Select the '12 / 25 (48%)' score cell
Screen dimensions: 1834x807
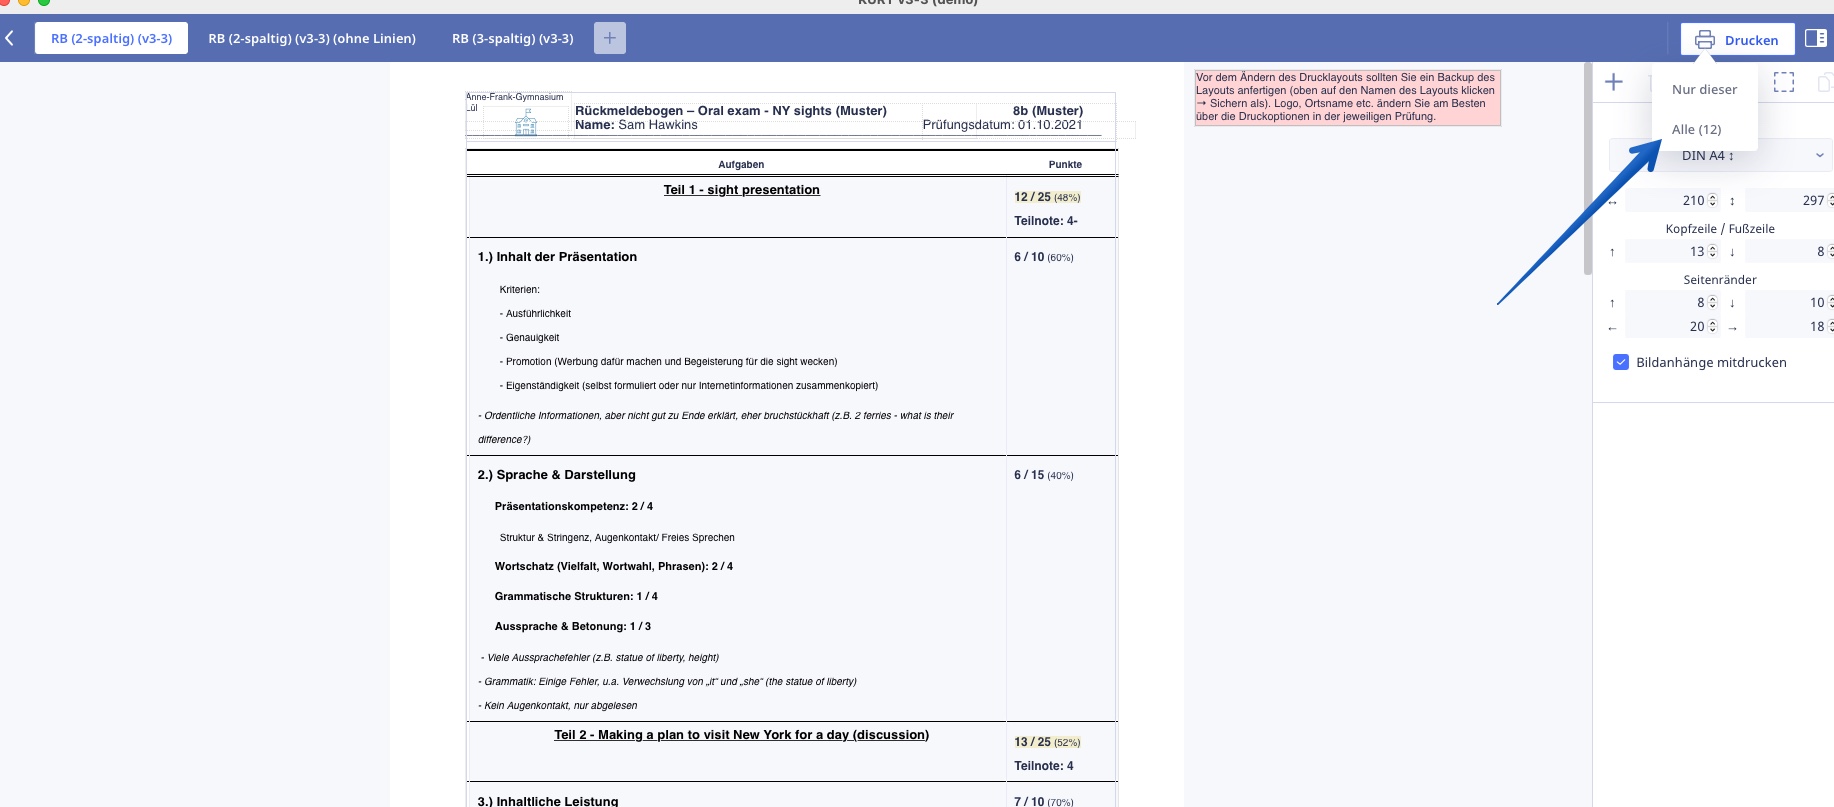pos(1047,197)
